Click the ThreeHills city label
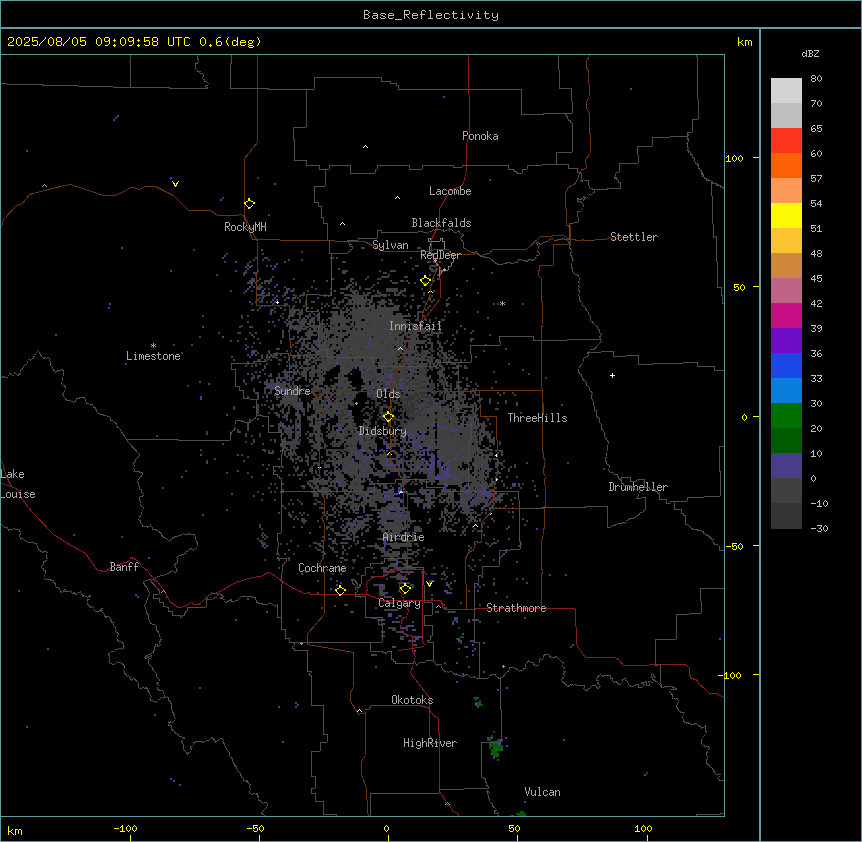This screenshot has width=862, height=842. [537, 418]
